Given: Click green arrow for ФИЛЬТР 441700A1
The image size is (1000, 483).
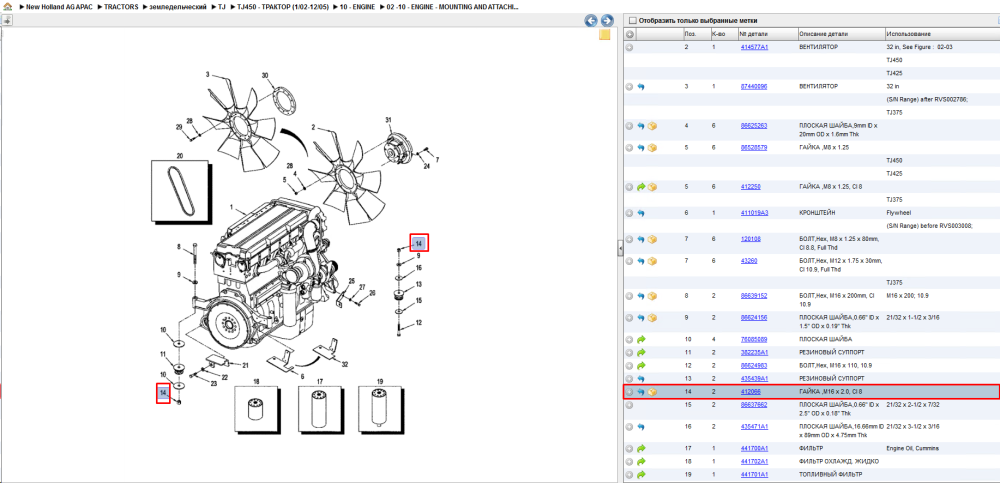Looking at the screenshot, I should point(641,449).
